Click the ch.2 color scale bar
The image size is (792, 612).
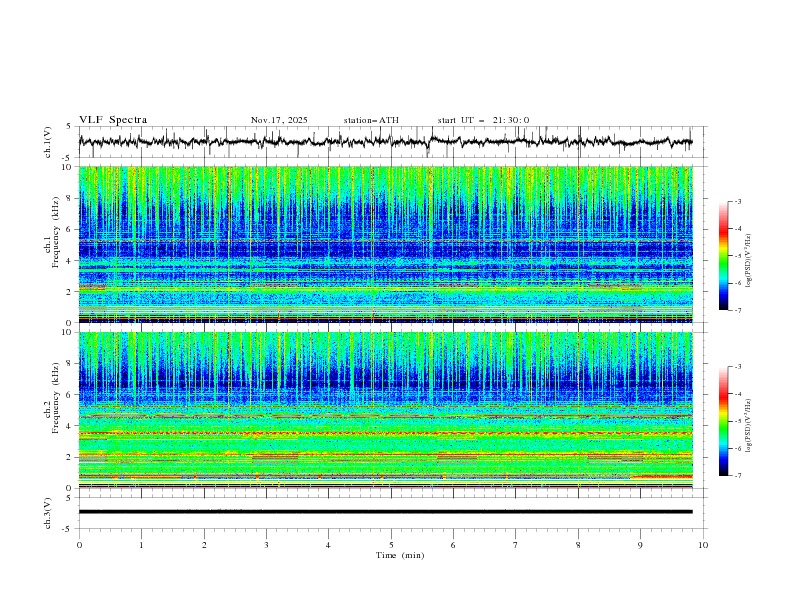click(723, 421)
